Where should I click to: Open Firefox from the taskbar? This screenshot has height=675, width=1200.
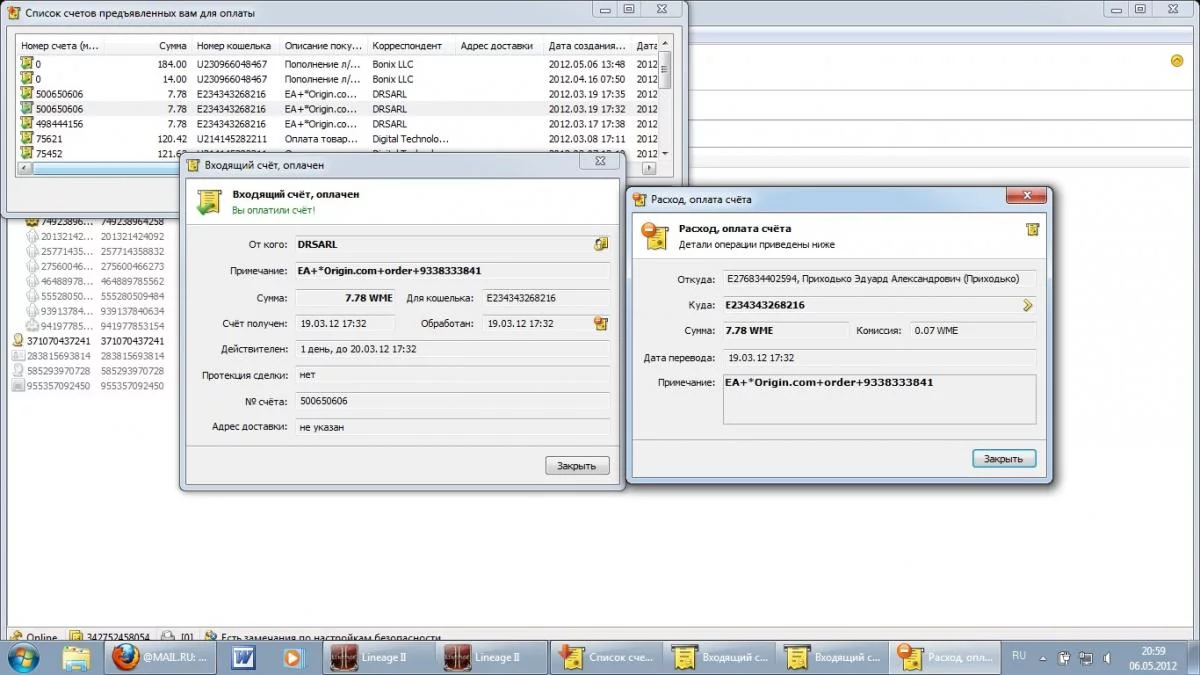[125, 658]
